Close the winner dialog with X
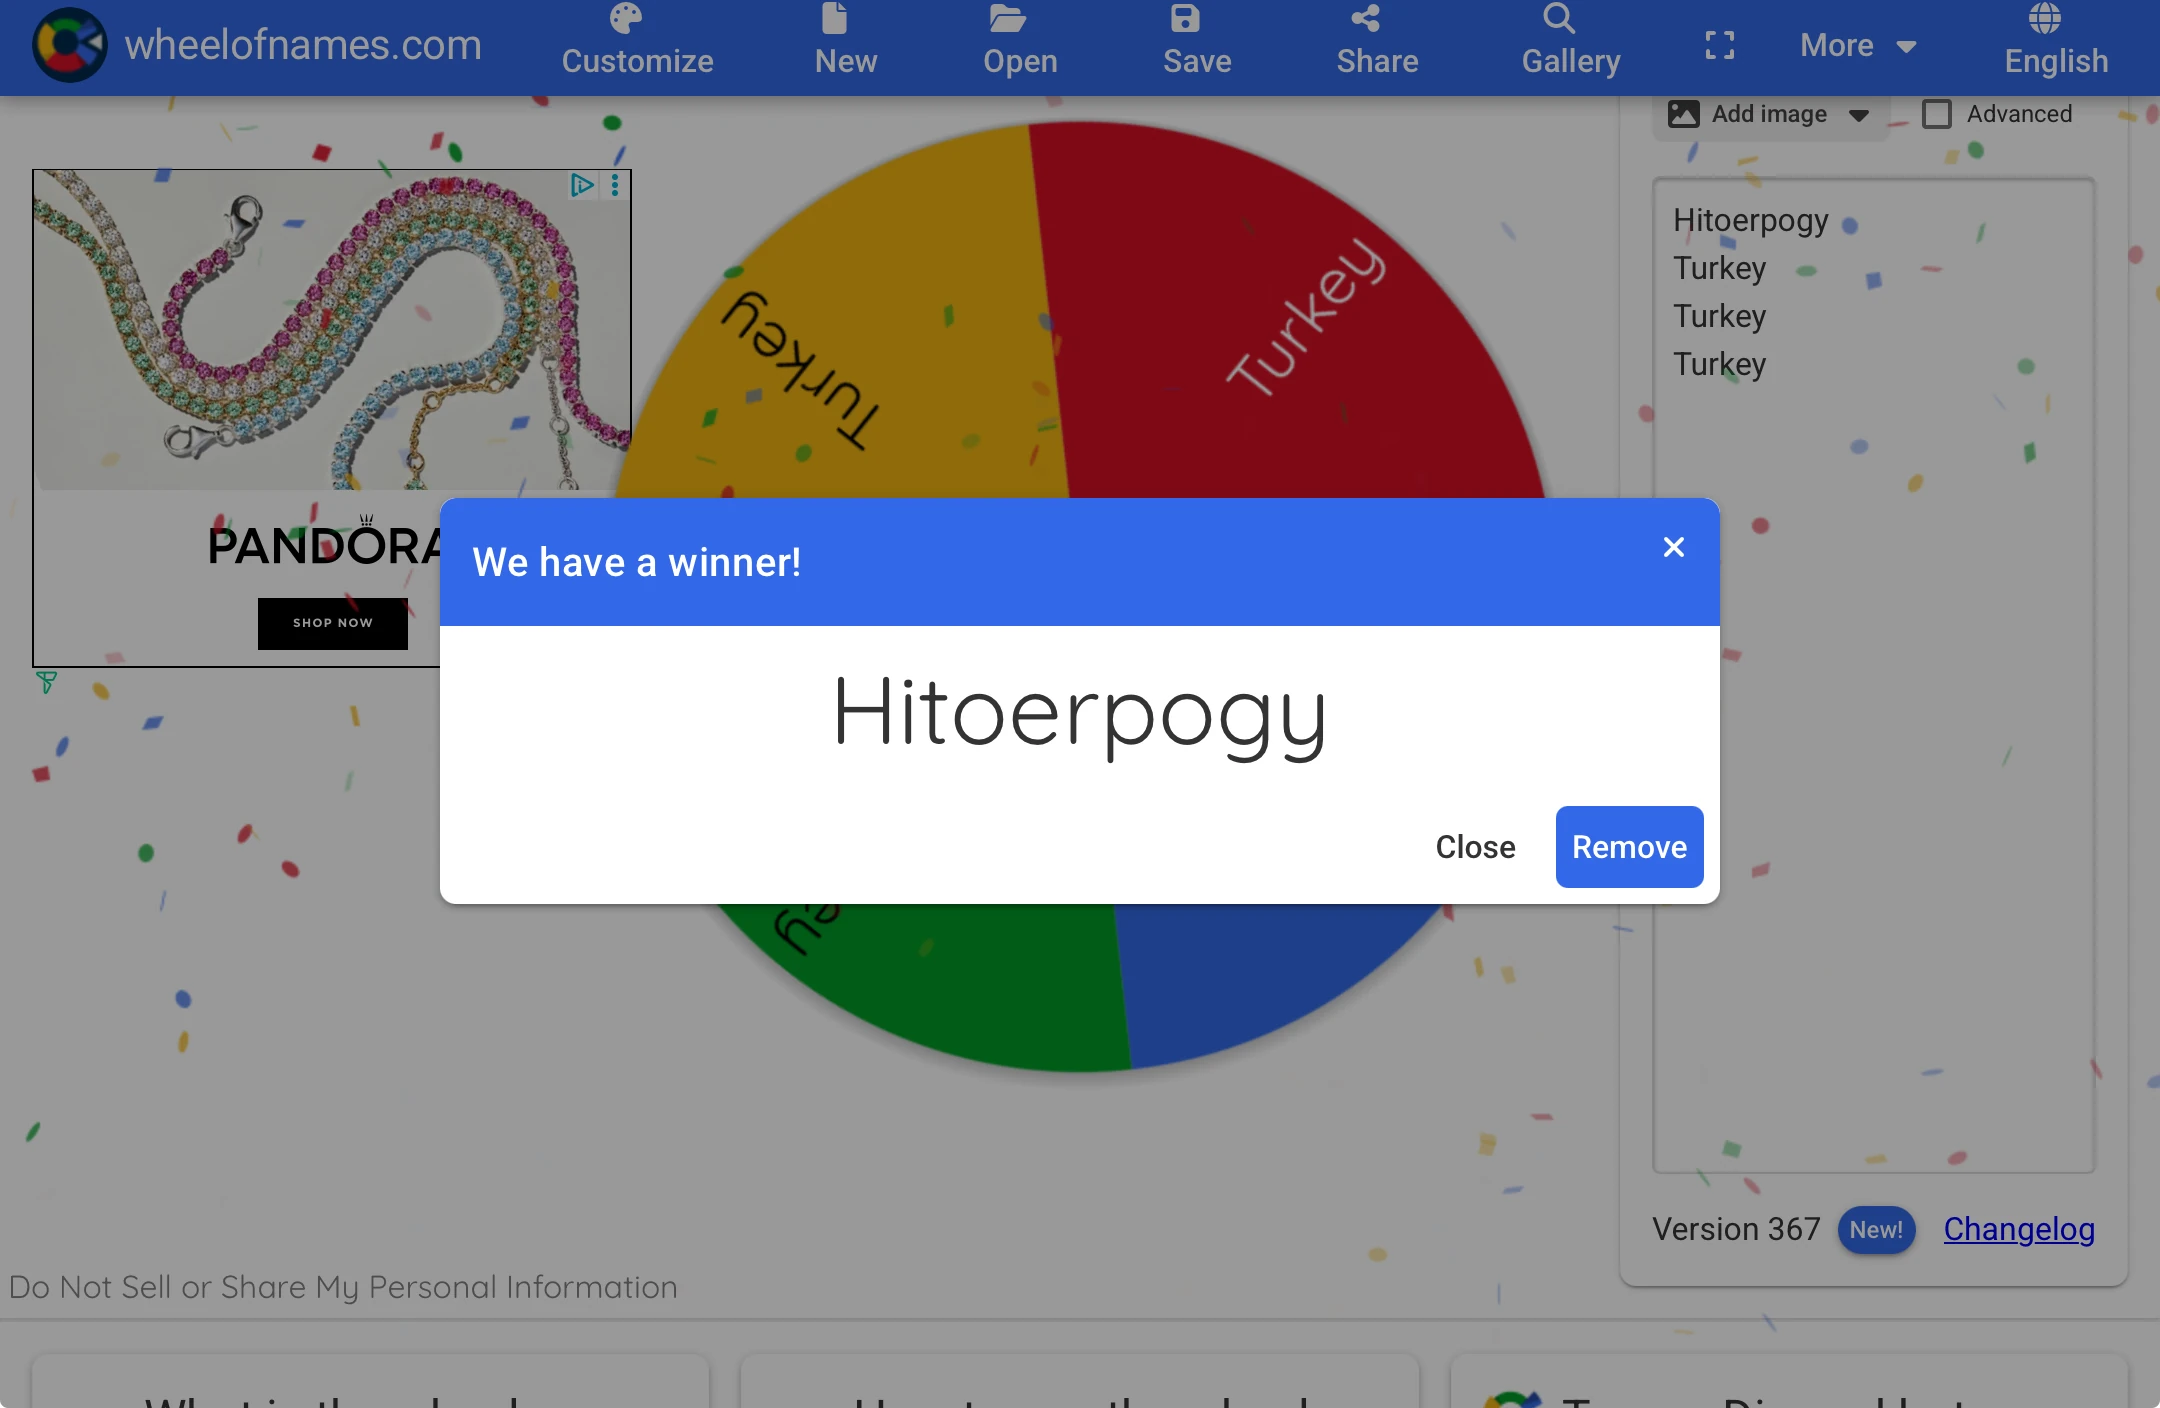 point(1673,547)
